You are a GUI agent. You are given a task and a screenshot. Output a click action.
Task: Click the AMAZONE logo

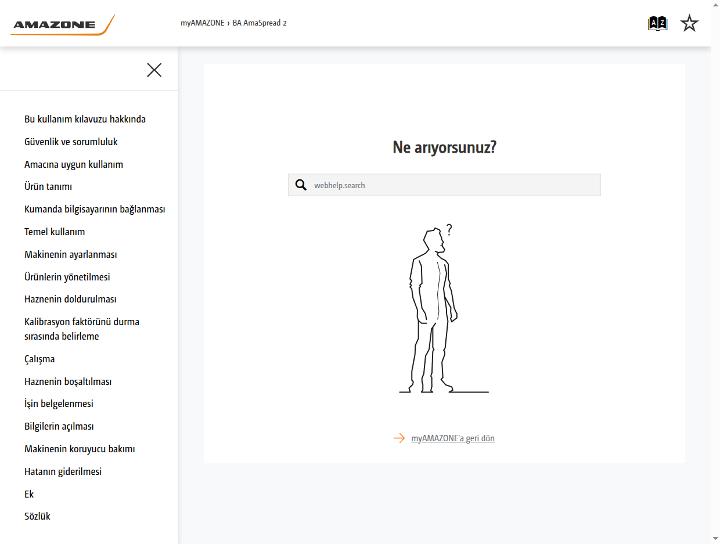point(62,24)
